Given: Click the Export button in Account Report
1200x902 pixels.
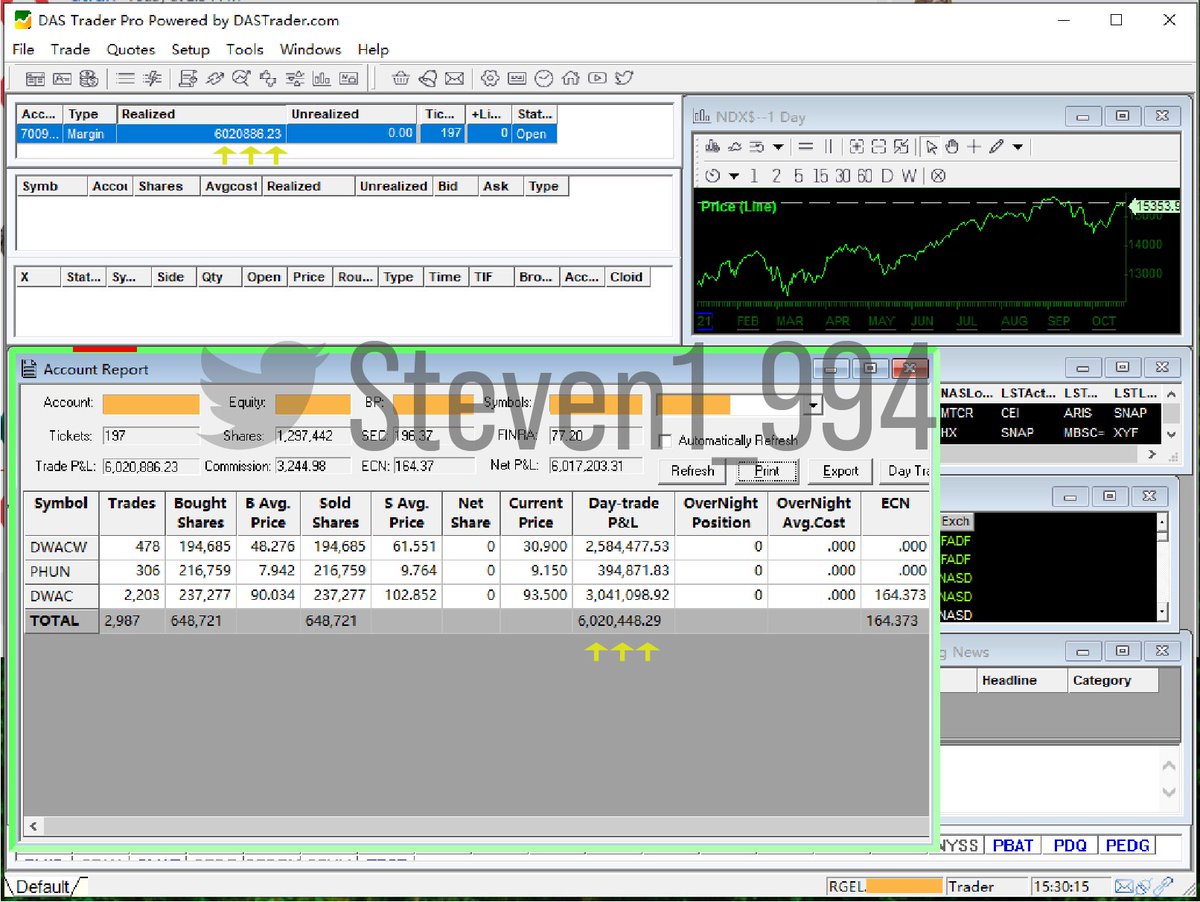Looking at the screenshot, I should [x=840, y=470].
